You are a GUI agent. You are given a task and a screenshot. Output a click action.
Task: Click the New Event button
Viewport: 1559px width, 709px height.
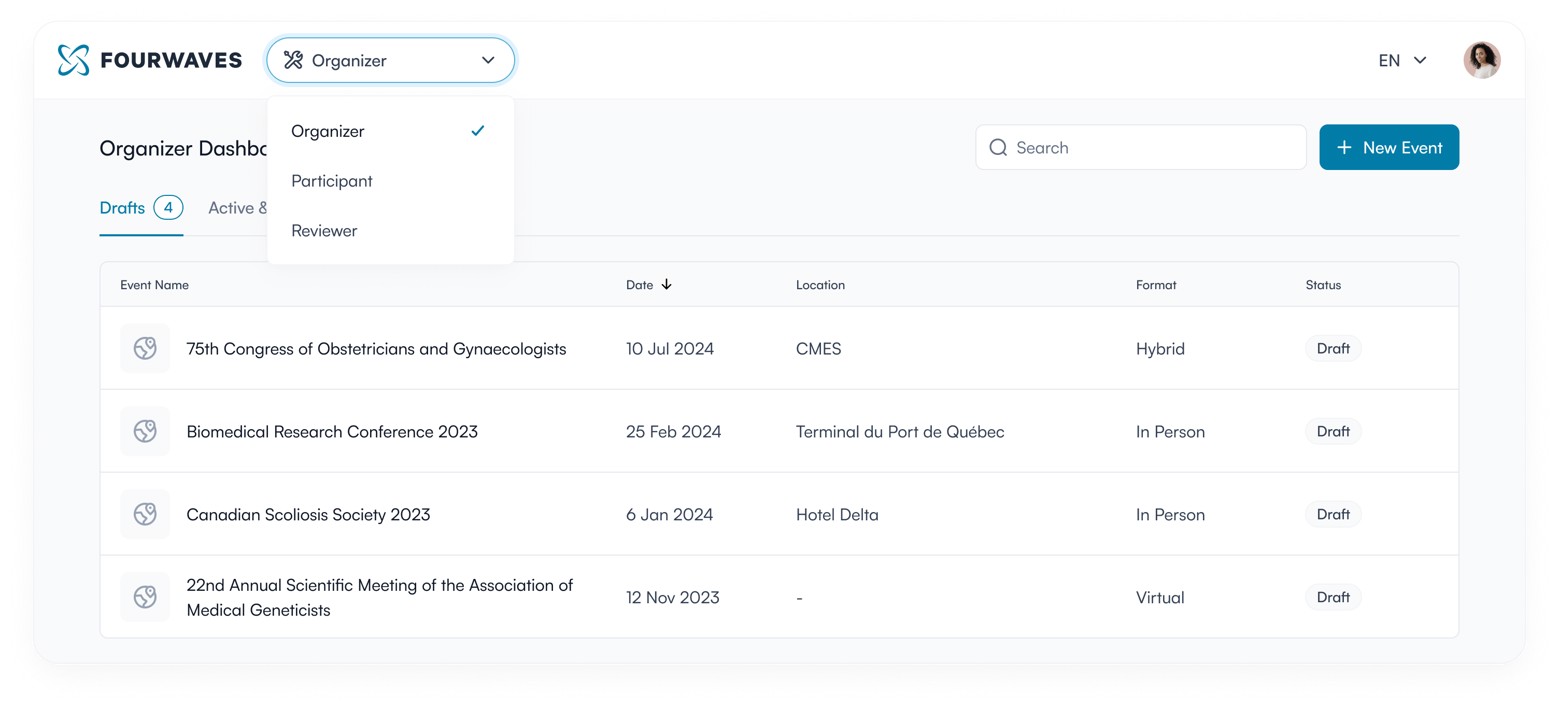[1388, 148]
